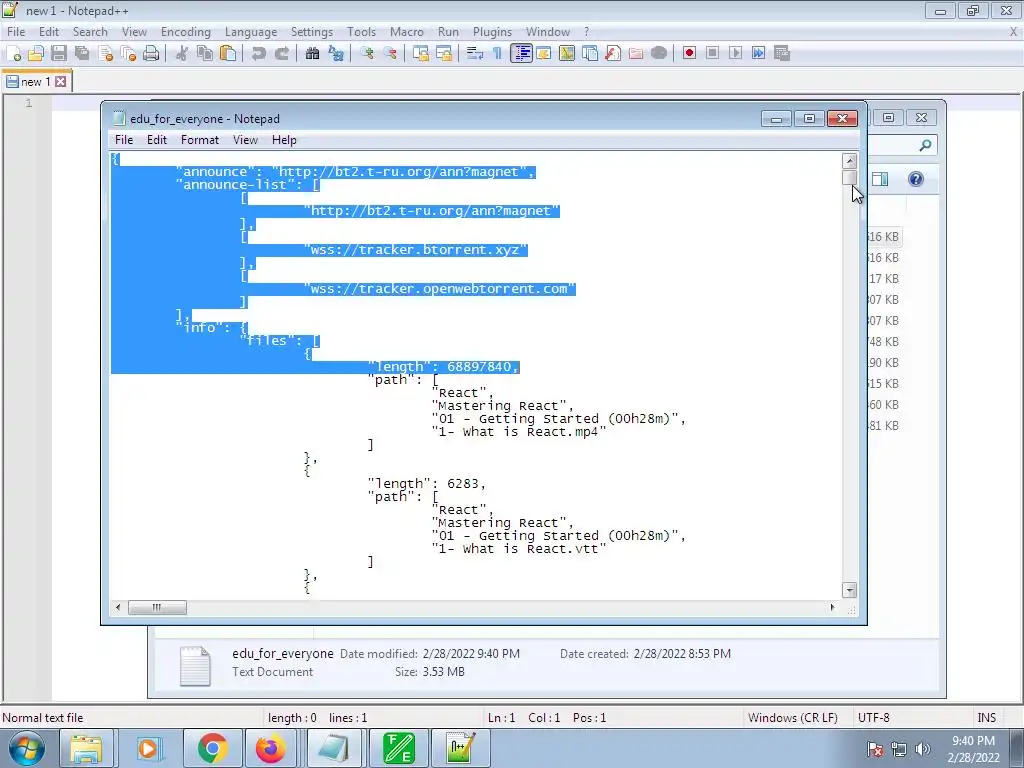1024x768 pixels.
Task: Open the Language menu
Action: 251,32
